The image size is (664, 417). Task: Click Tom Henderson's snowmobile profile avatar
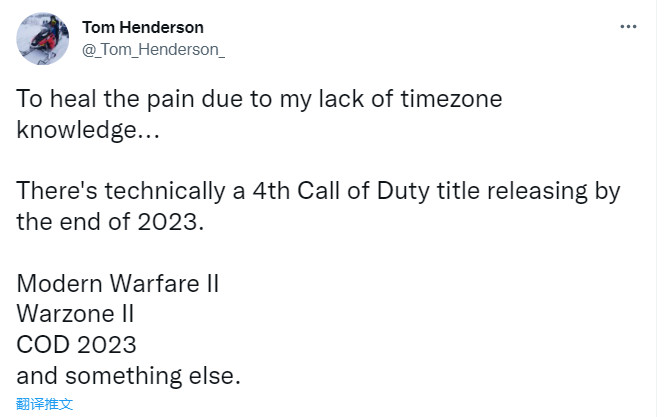[x=41, y=37]
